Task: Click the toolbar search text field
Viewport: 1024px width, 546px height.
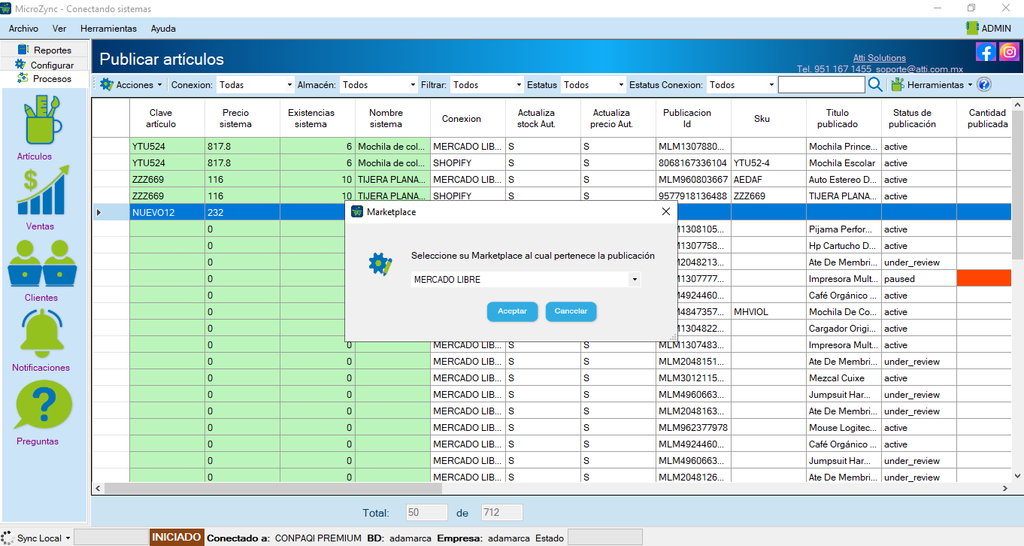Action: pos(822,85)
